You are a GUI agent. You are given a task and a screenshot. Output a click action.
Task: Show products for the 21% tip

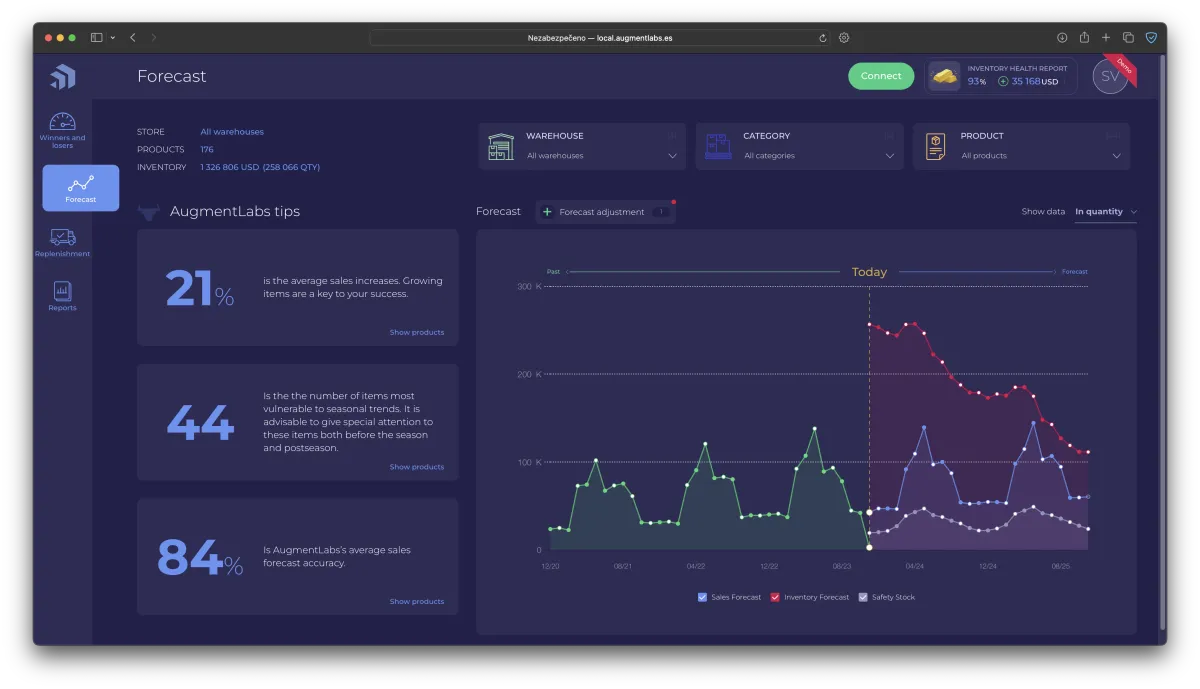tap(417, 332)
